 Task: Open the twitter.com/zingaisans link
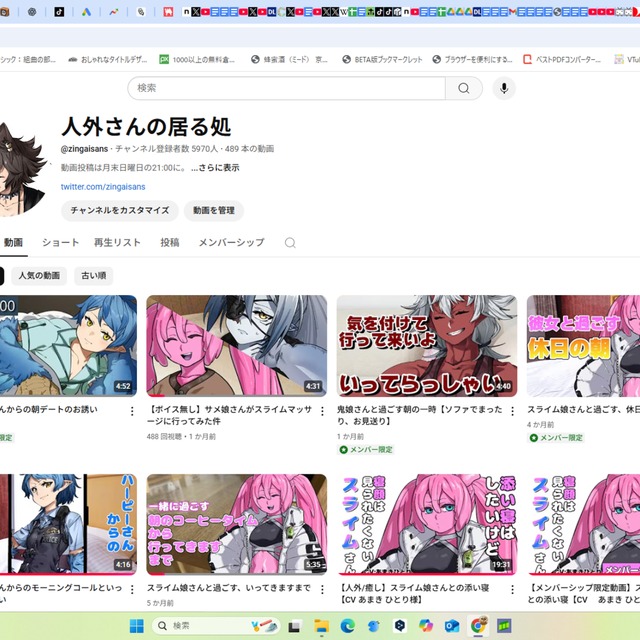[x=102, y=187]
